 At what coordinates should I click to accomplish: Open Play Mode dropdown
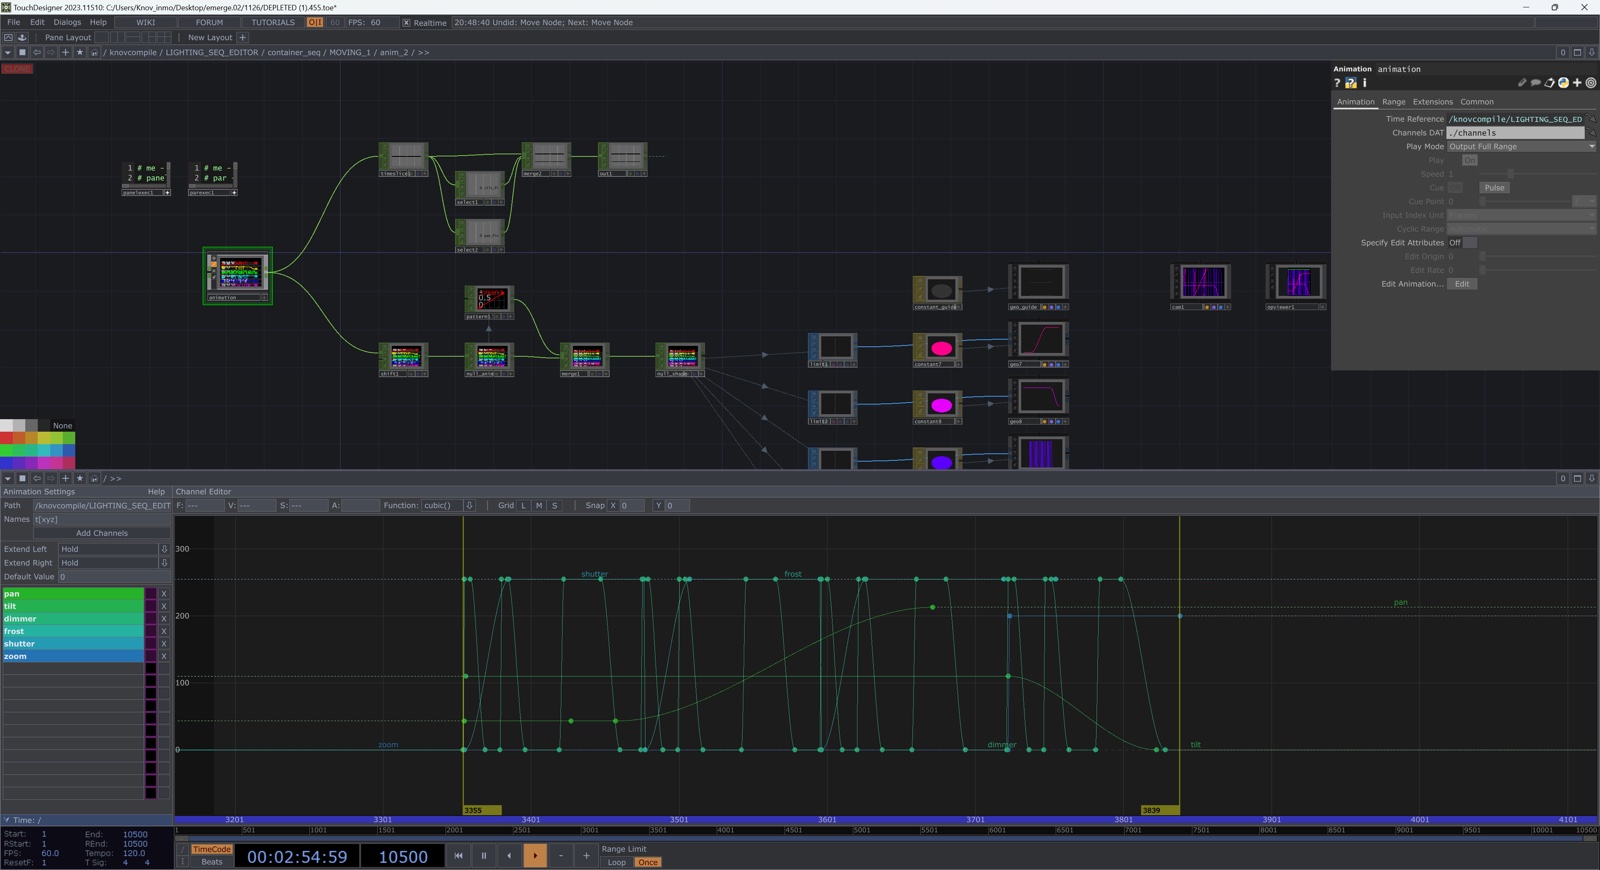1521,147
